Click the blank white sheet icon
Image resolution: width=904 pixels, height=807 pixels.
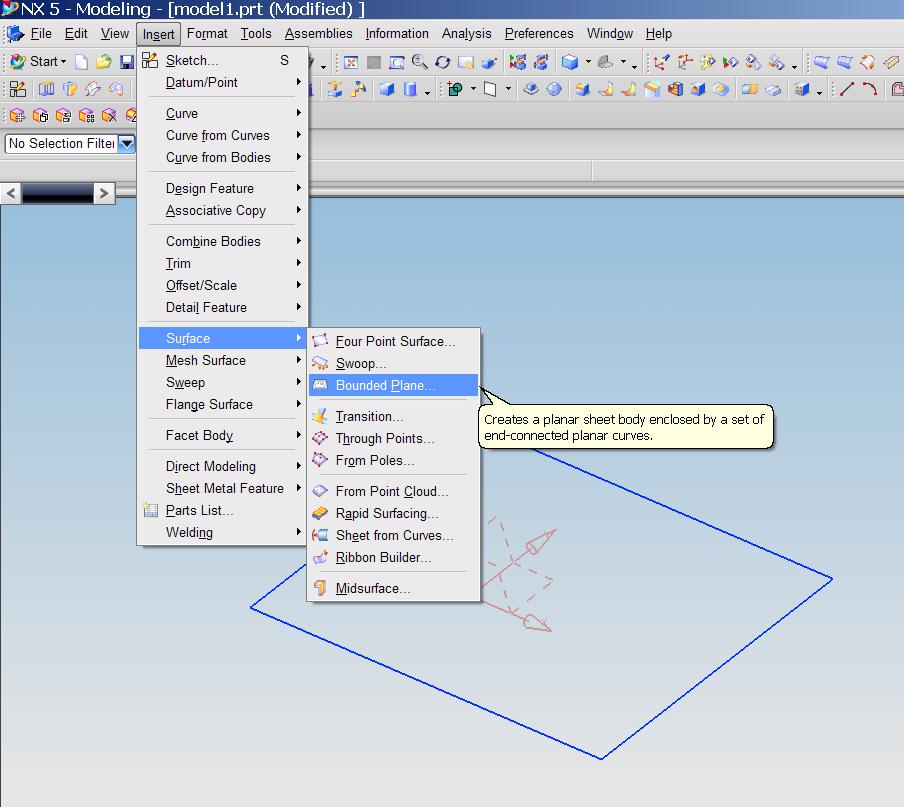(490, 89)
